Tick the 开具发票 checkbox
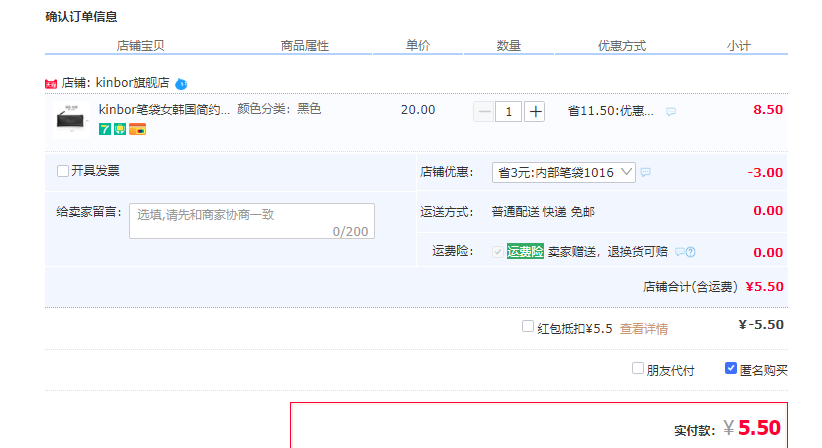 tap(63, 171)
